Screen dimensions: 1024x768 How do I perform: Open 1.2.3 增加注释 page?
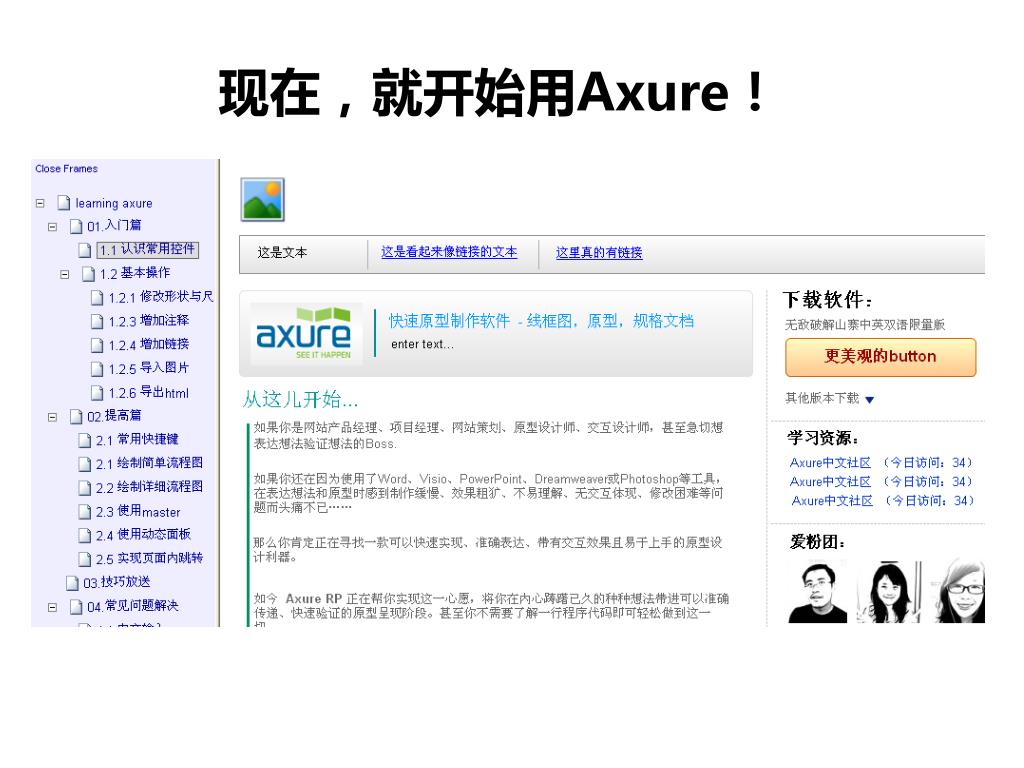click(x=149, y=321)
